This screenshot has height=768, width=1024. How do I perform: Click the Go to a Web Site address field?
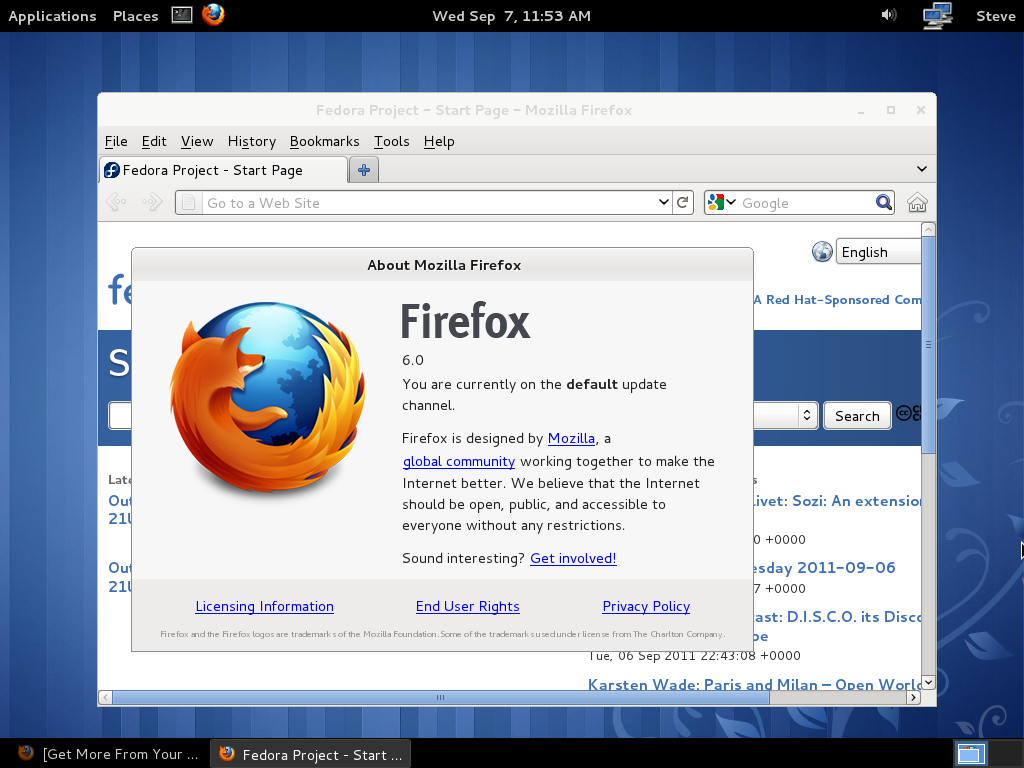428,202
